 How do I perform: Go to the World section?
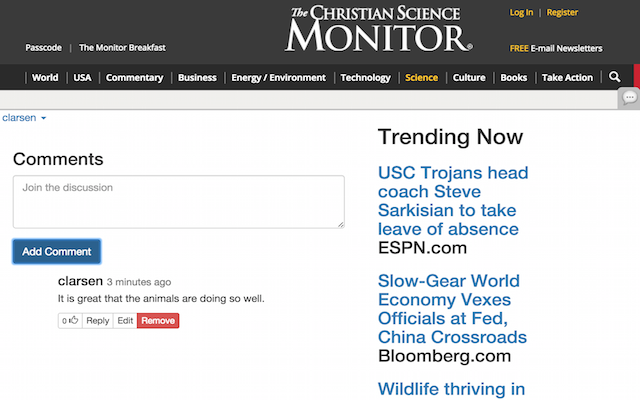[45, 77]
